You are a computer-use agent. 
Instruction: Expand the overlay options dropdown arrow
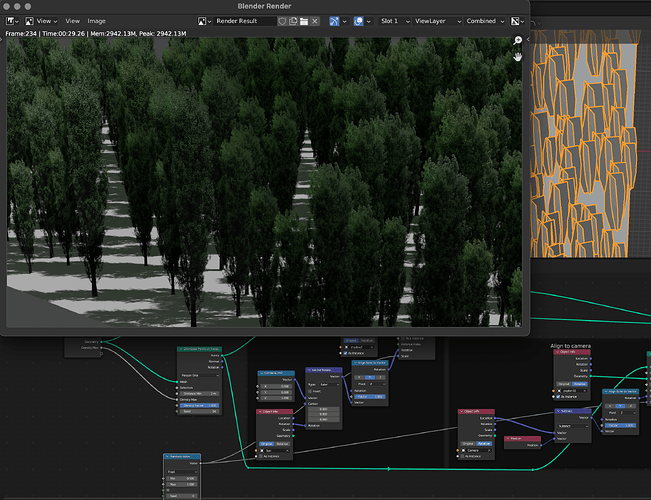coord(369,21)
